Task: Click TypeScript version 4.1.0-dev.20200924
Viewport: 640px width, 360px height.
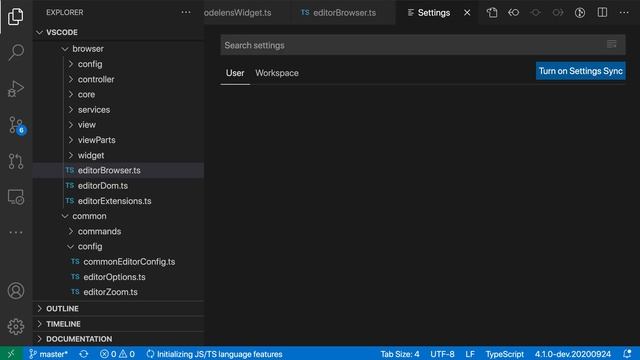Action: pos(573,354)
